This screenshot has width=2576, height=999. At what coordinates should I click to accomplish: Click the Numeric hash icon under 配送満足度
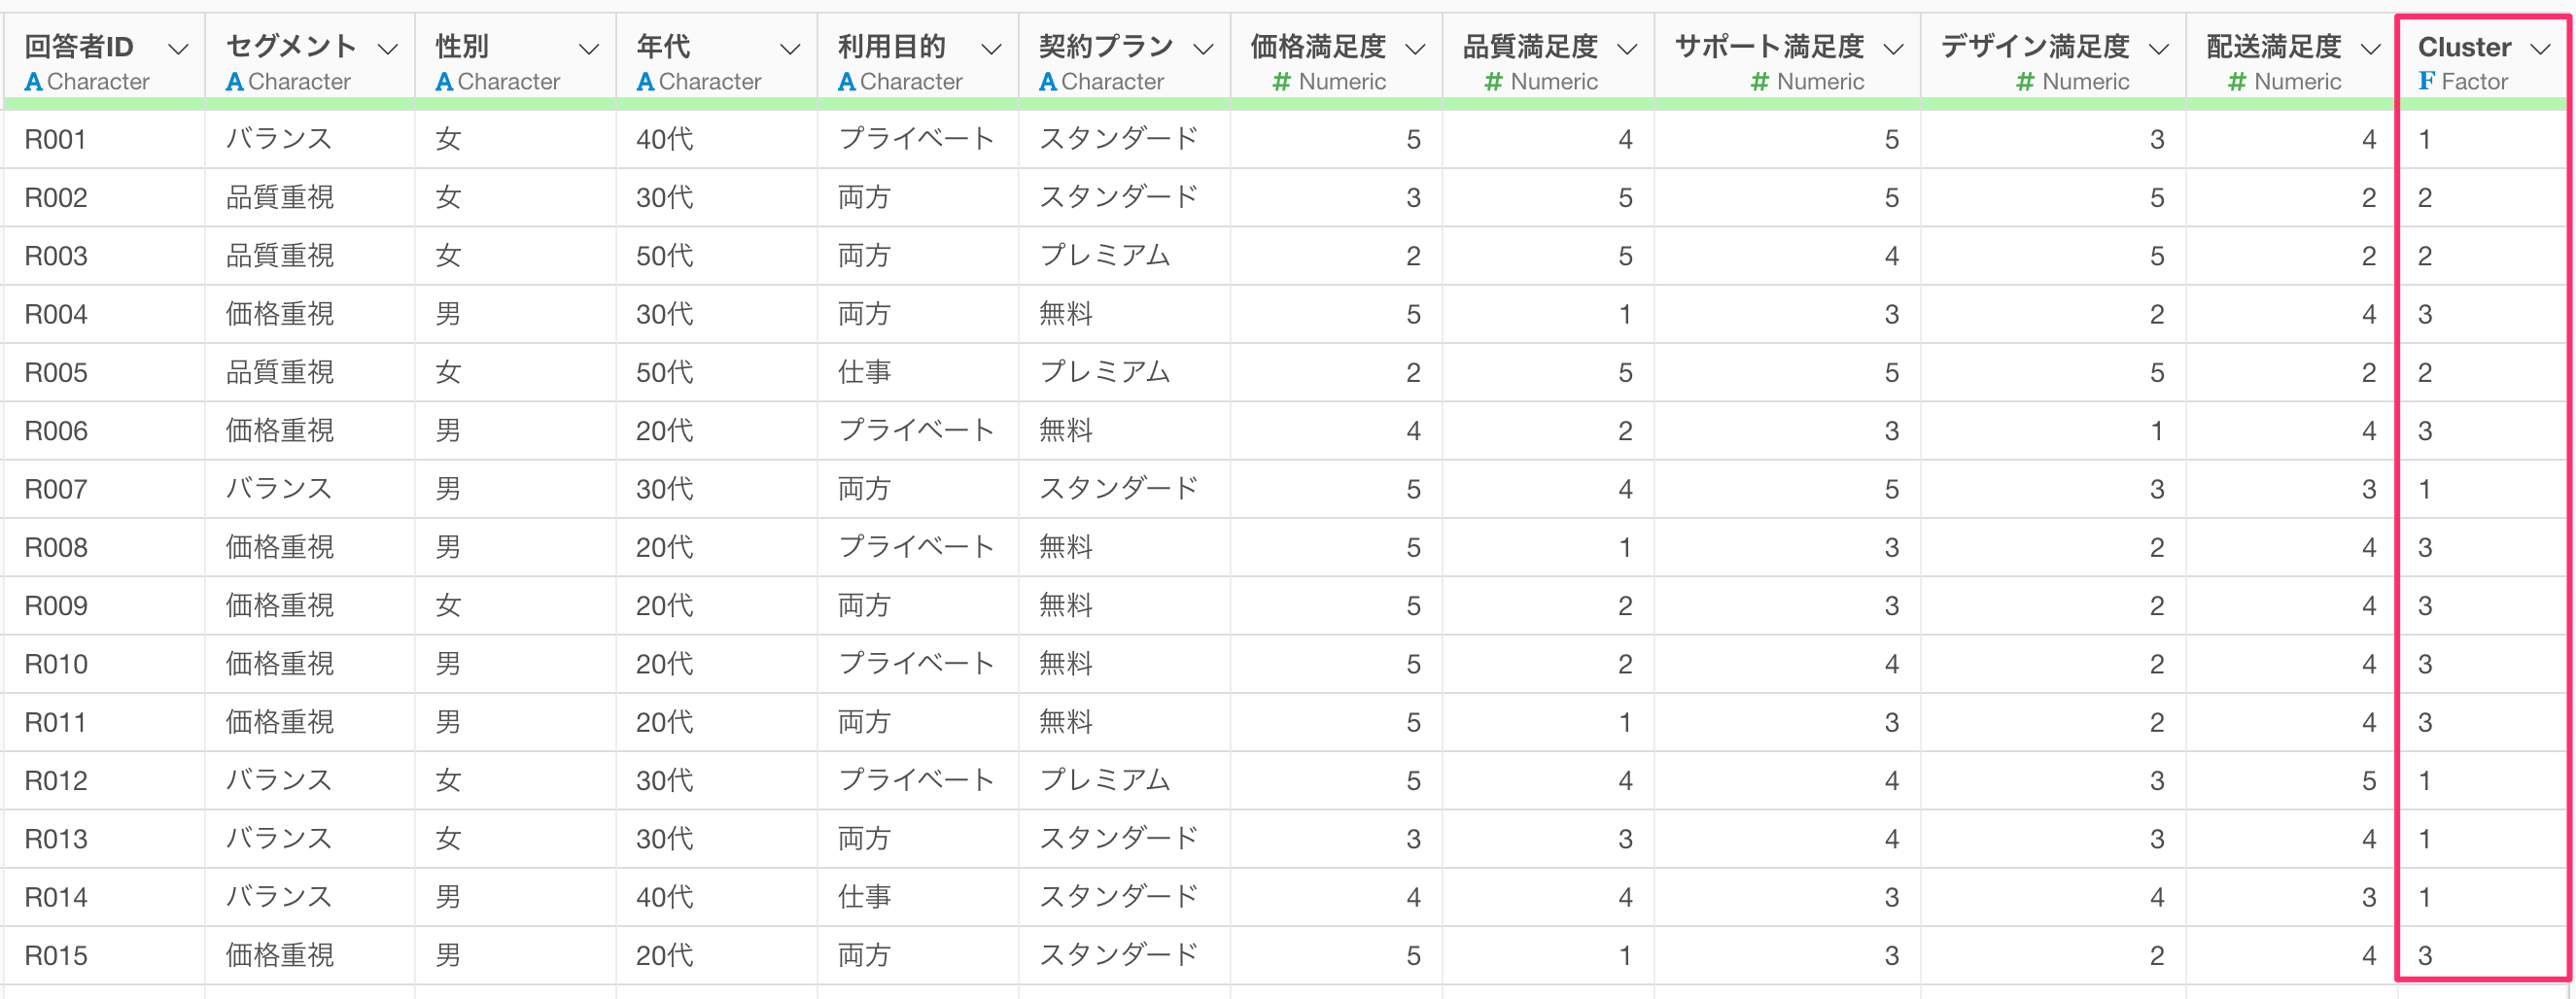point(2237,82)
